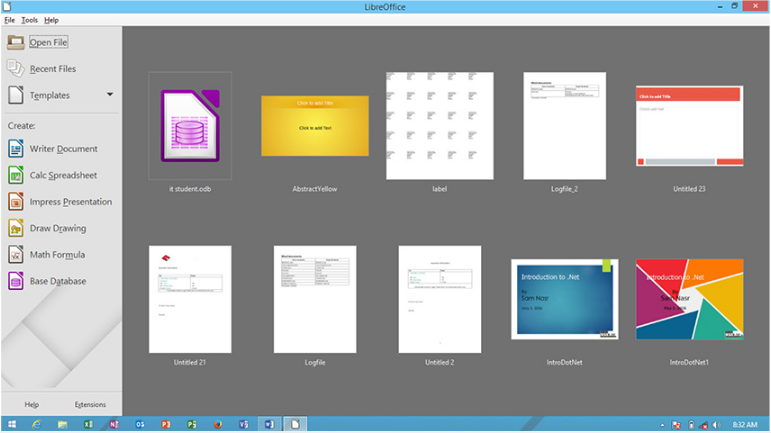Screen dimensions: 771x433
Task: Create a new Impress Presentation via its label
Action: pos(71,202)
